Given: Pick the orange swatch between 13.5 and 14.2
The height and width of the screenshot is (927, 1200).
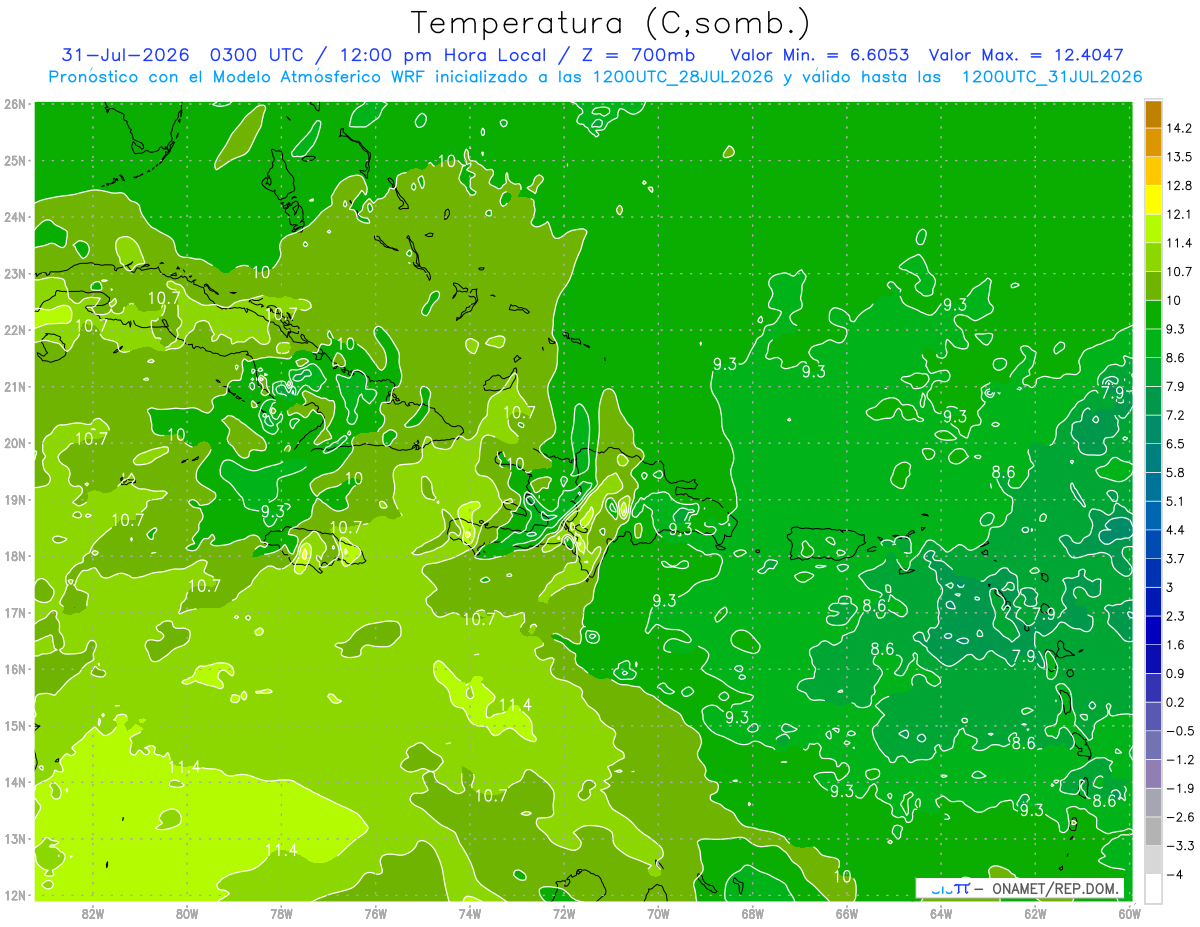Looking at the screenshot, I should pos(1153,142).
